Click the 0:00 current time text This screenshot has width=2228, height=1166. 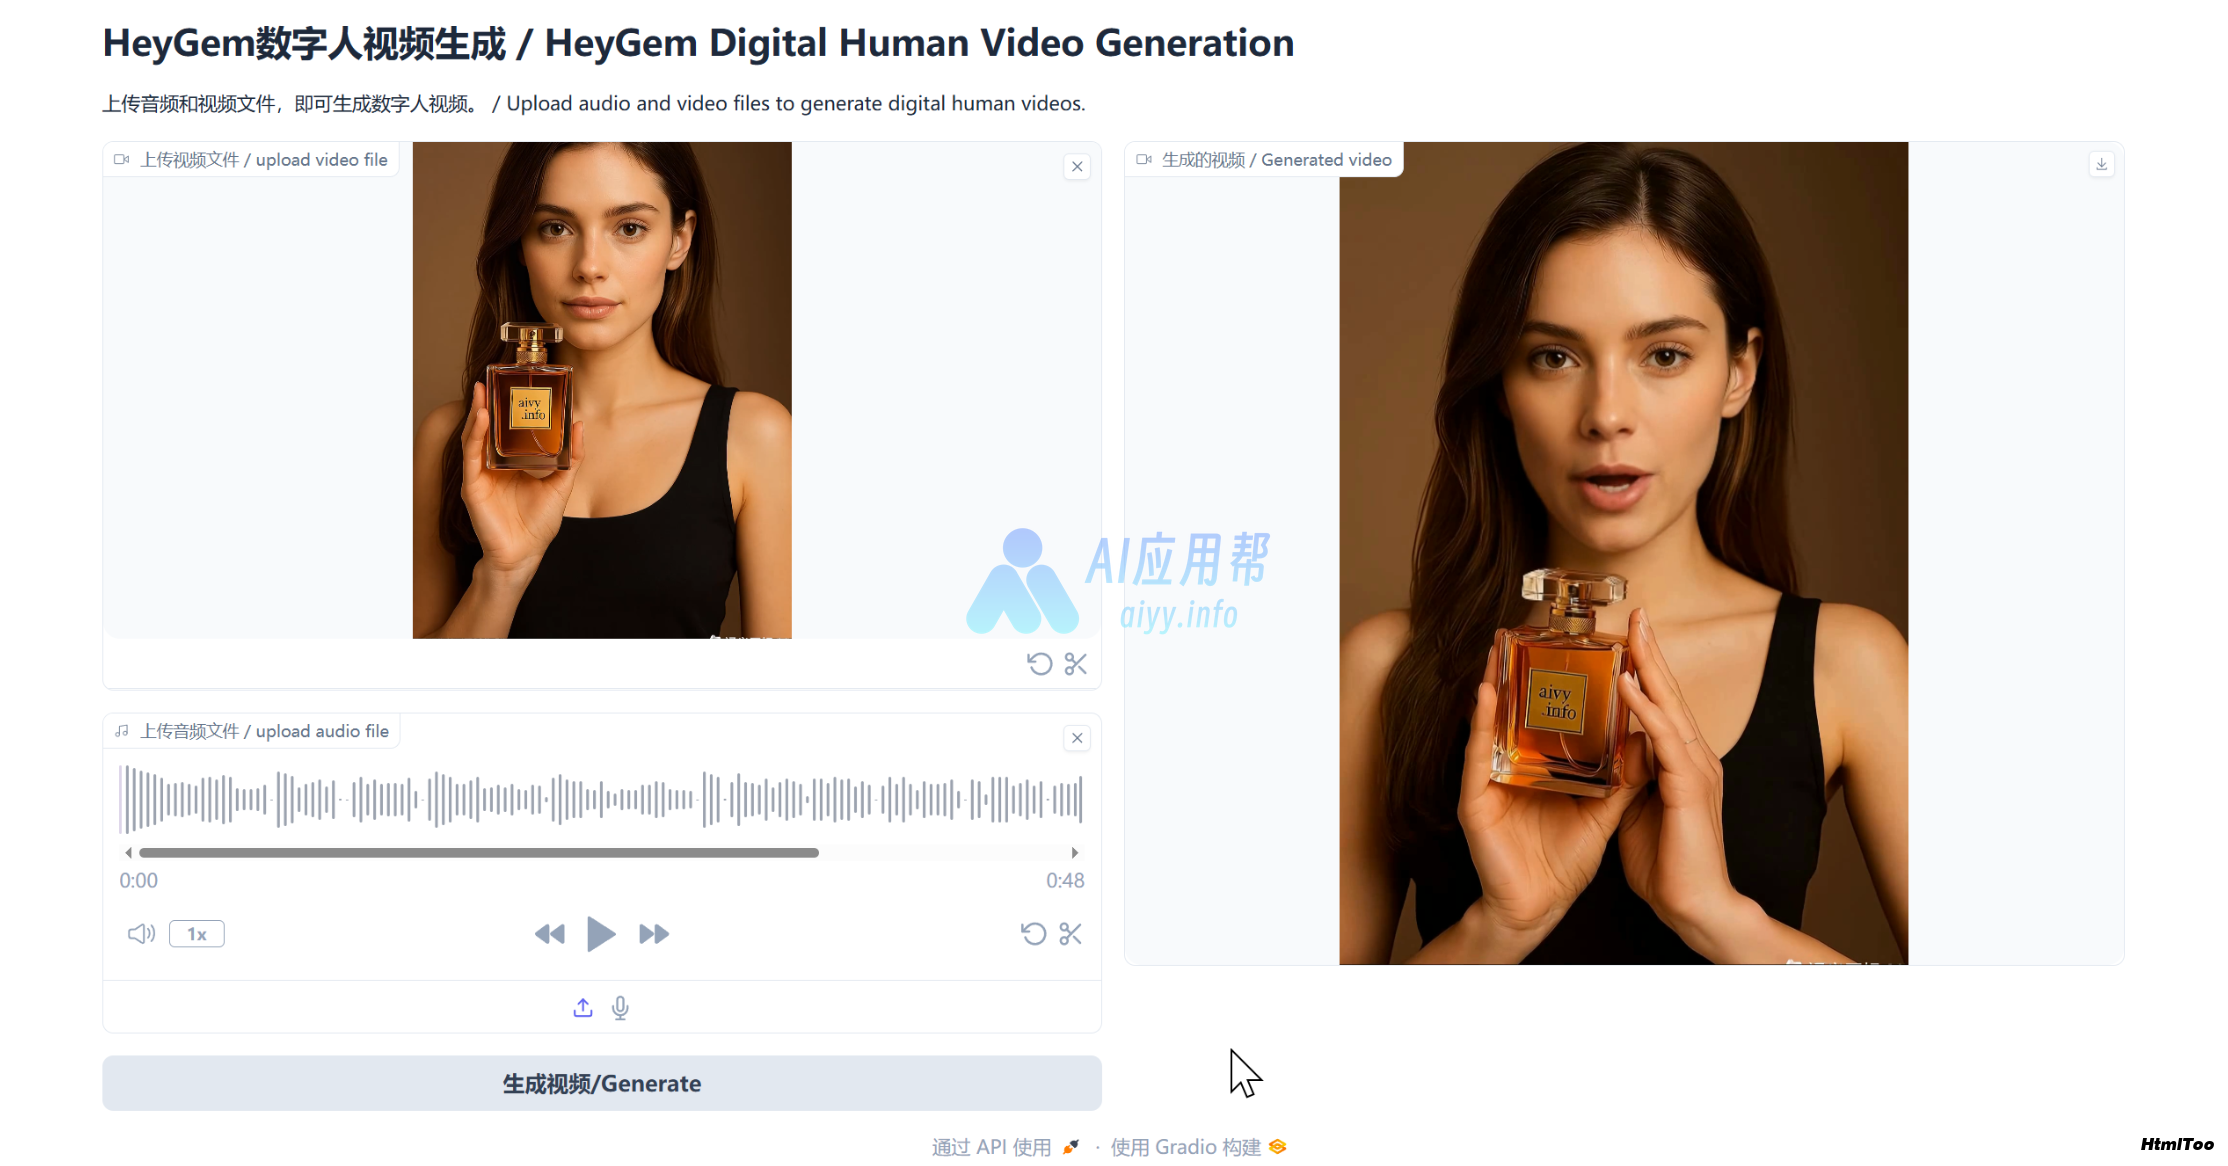(x=139, y=881)
